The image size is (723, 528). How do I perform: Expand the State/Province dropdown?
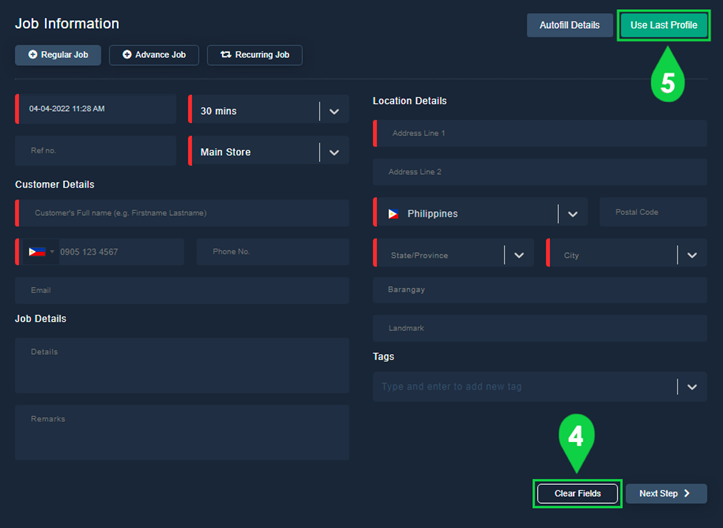(x=519, y=255)
